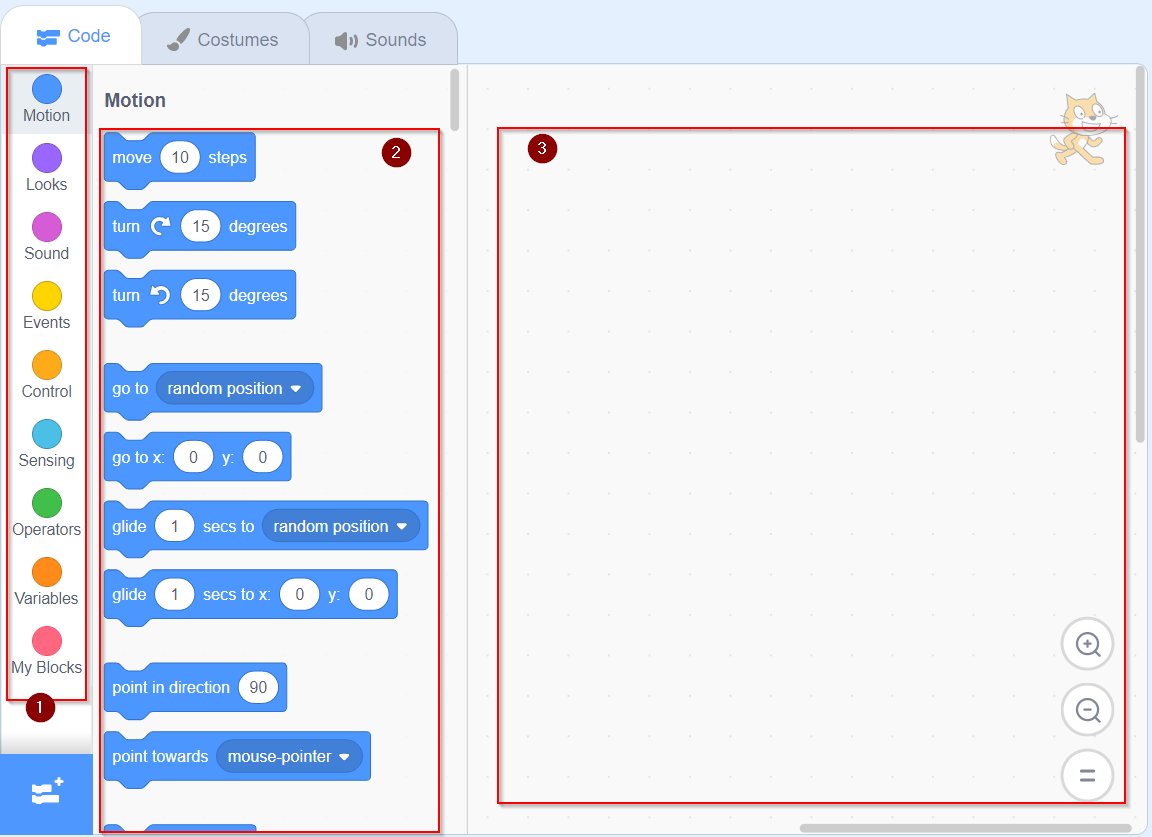Edit the degrees value in turn clockwise block
This screenshot has height=837, width=1152.
(x=200, y=226)
